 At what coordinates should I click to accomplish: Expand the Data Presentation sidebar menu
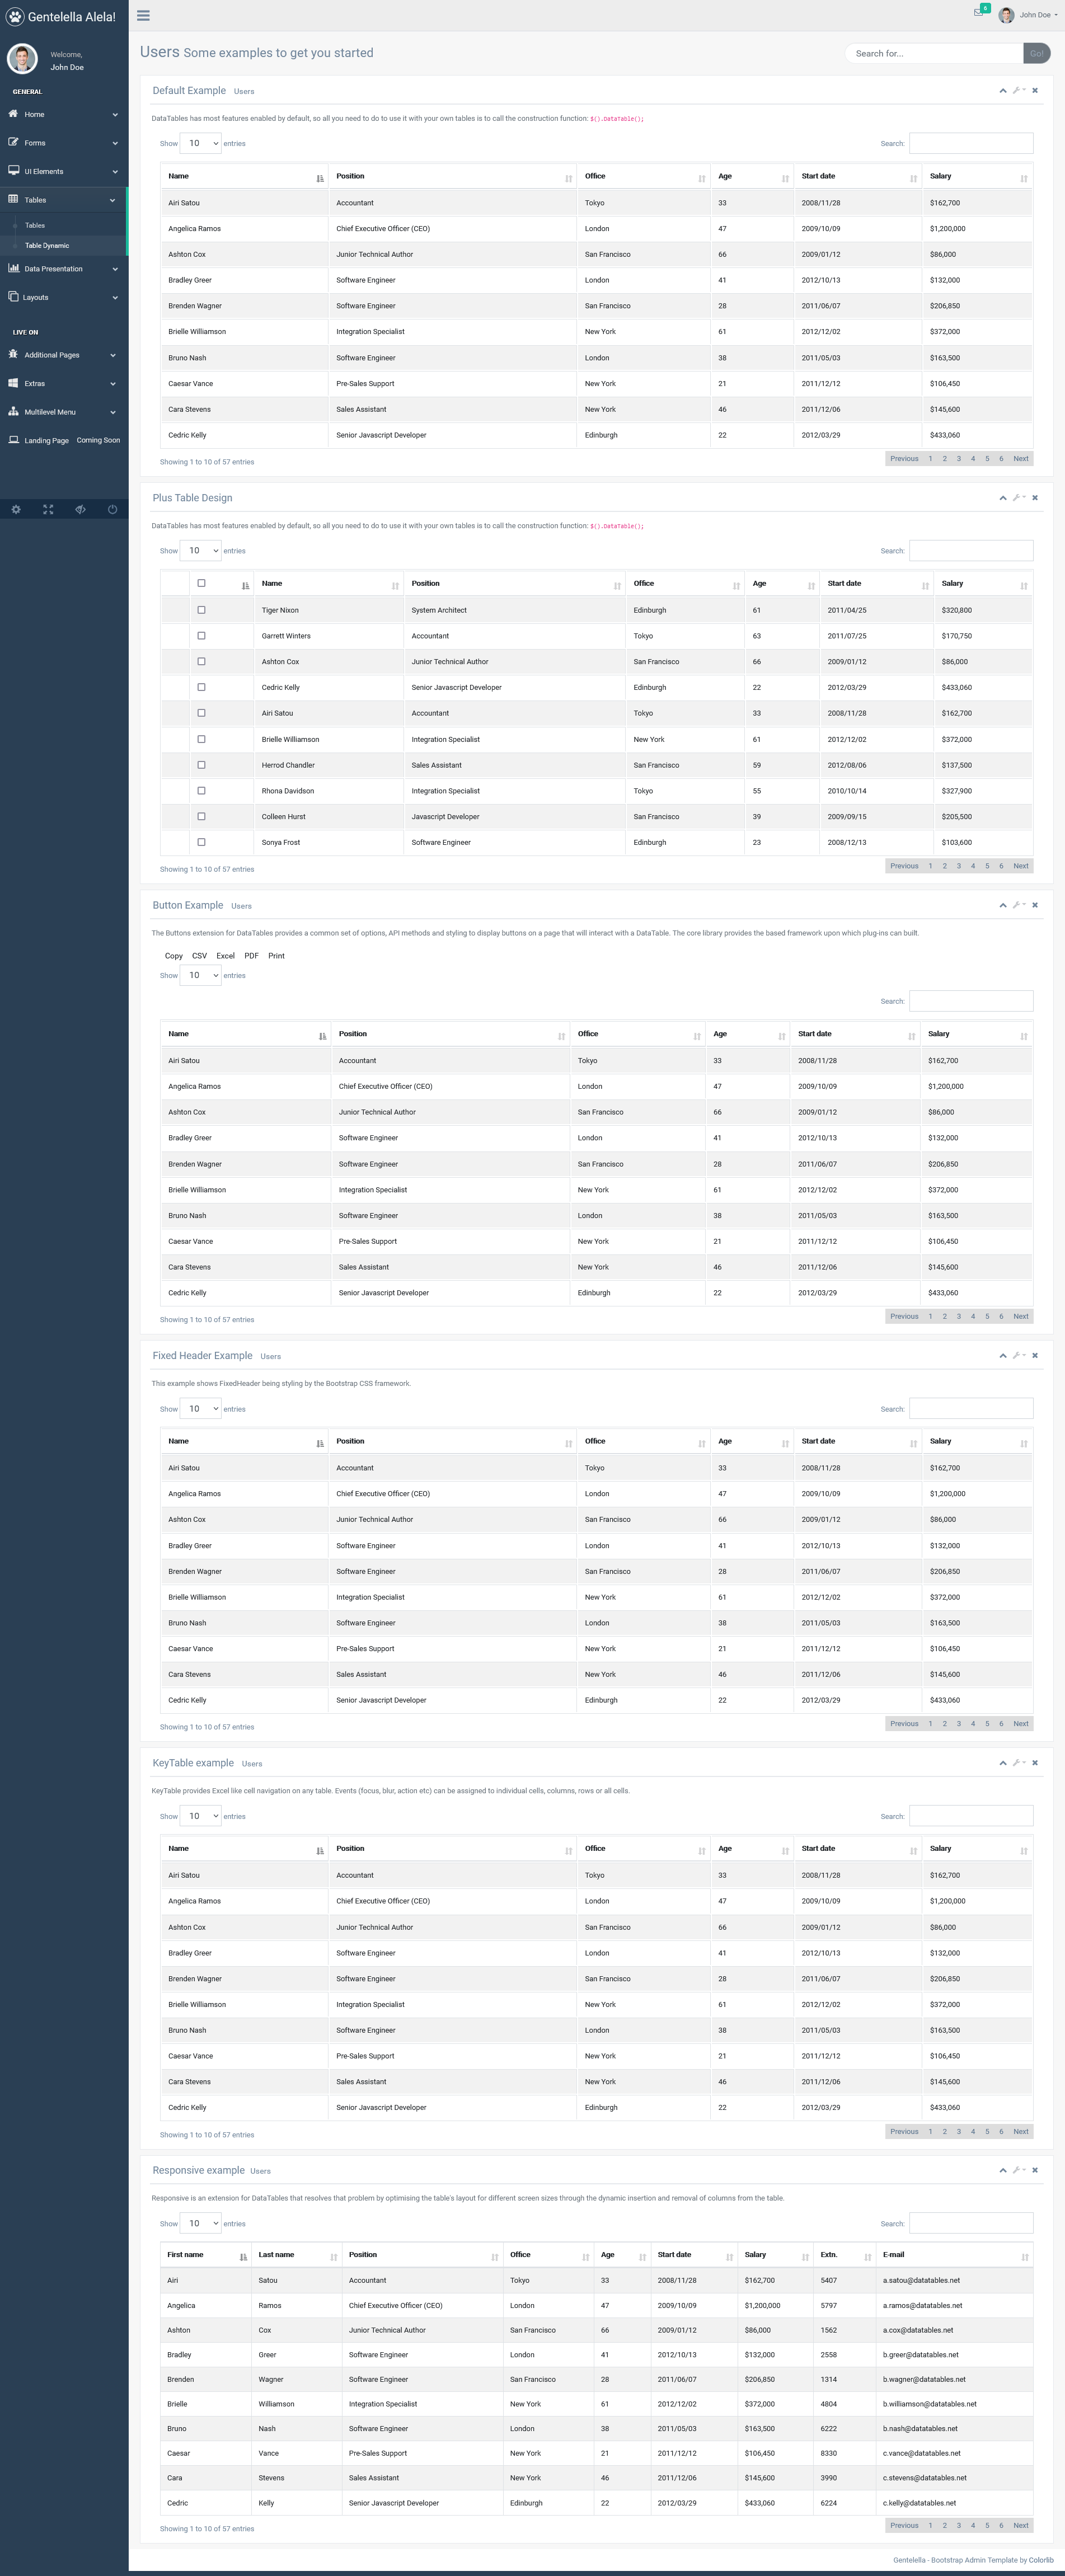tap(64, 269)
